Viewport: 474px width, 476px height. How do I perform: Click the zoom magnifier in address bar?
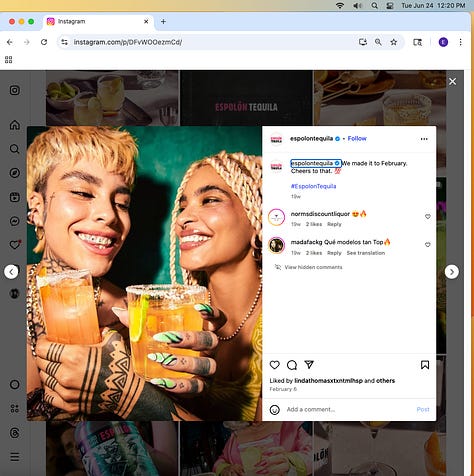[378, 42]
